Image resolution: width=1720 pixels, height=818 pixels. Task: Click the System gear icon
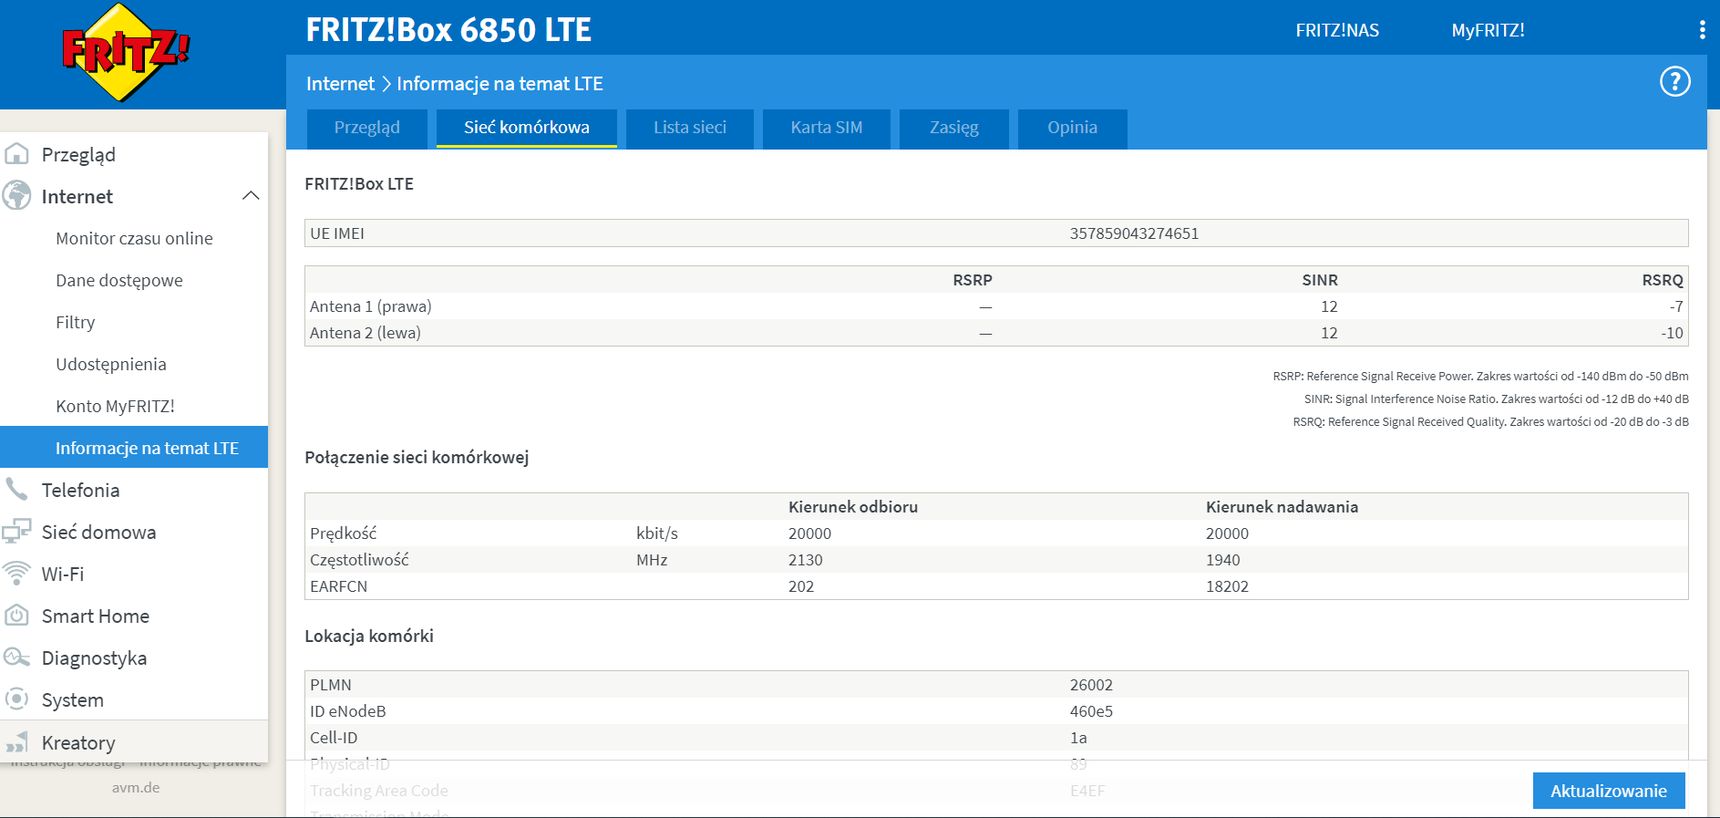(x=17, y=699)
